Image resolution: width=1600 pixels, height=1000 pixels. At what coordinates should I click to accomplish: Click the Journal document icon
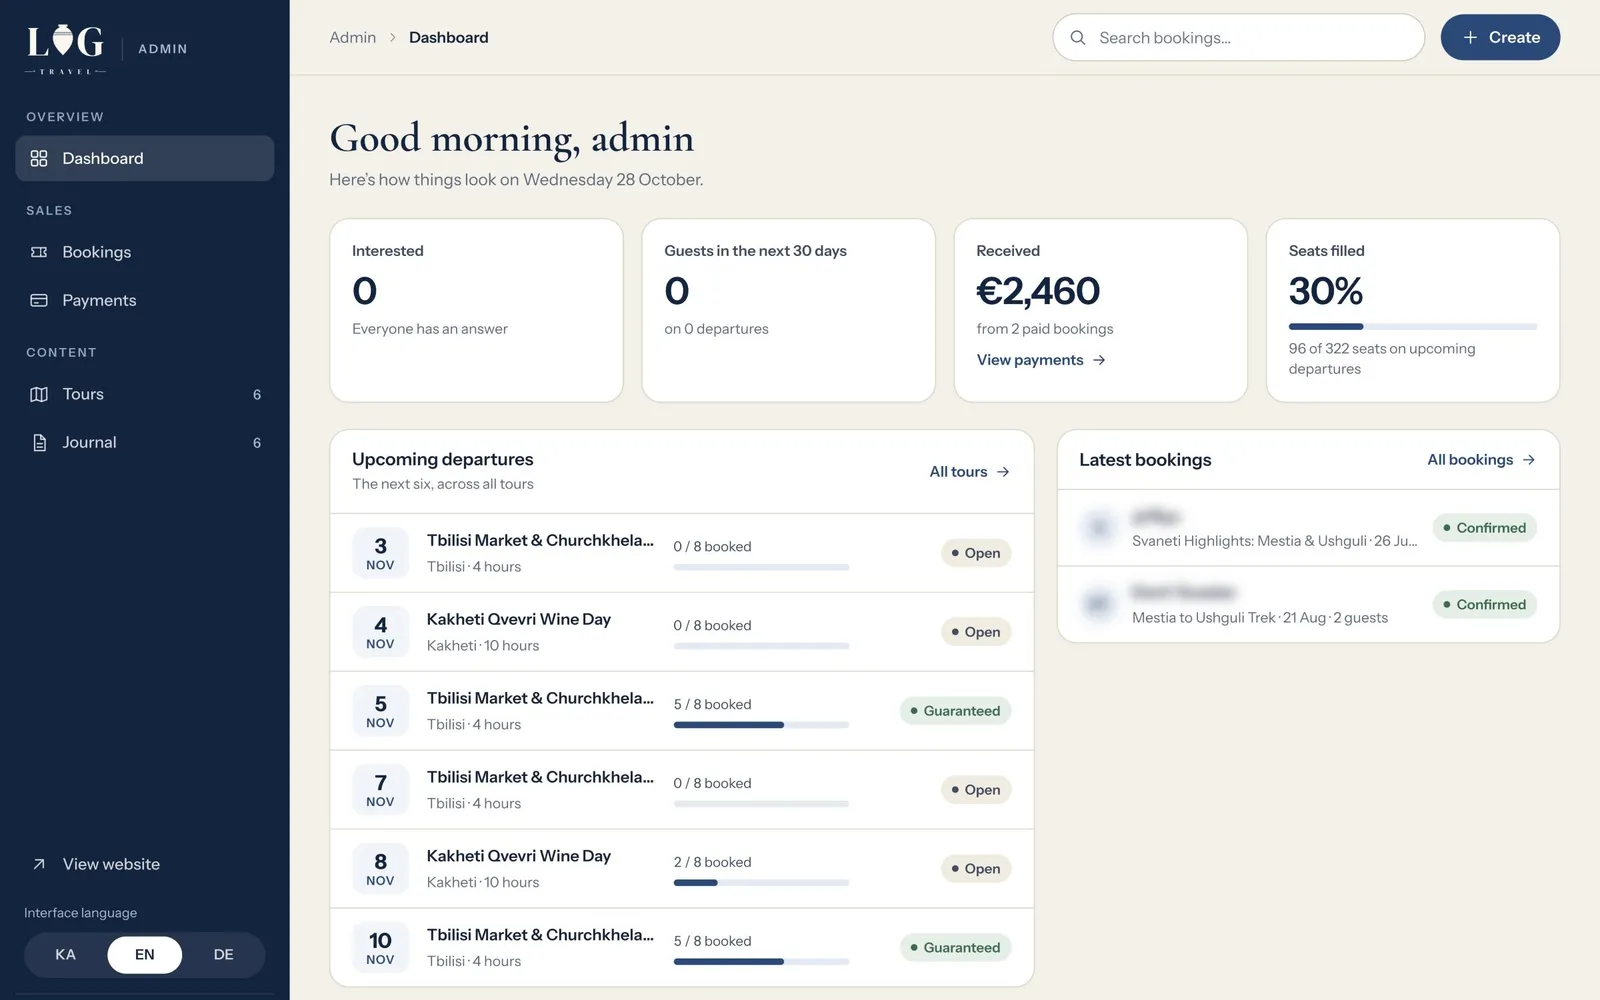39,442
